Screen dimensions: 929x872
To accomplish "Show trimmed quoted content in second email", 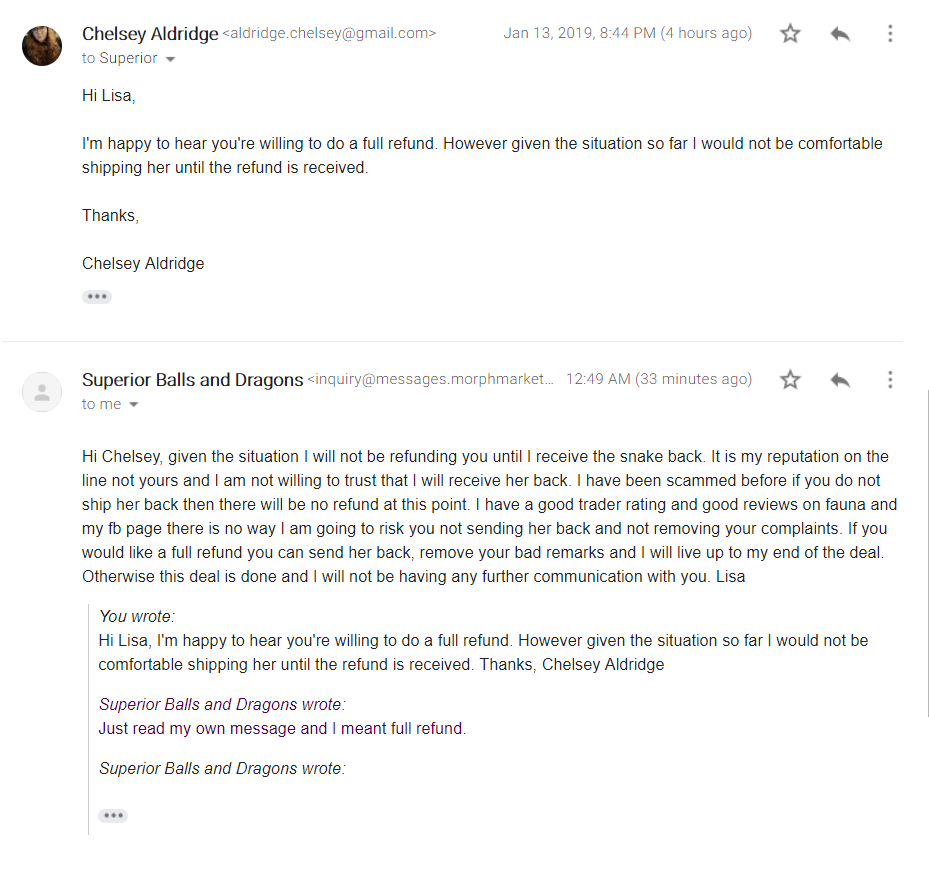I will [x=113, y=816].
